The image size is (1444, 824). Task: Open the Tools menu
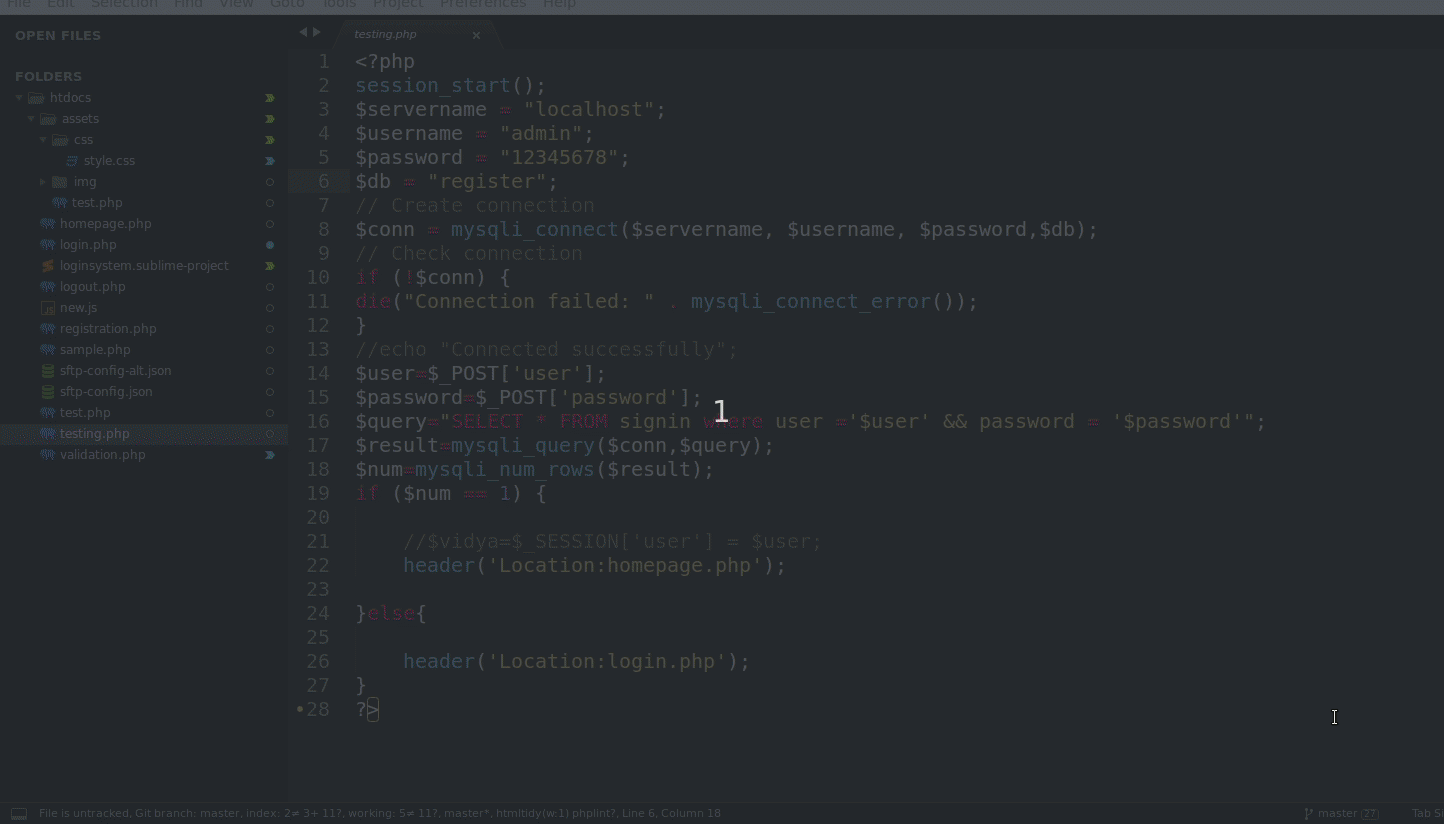(x=339, y=4)
